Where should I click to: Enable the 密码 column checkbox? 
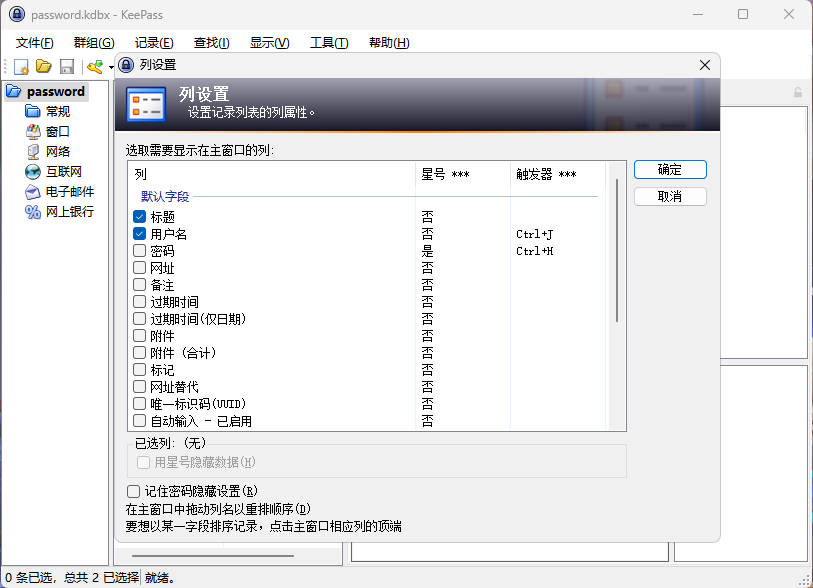140,251
